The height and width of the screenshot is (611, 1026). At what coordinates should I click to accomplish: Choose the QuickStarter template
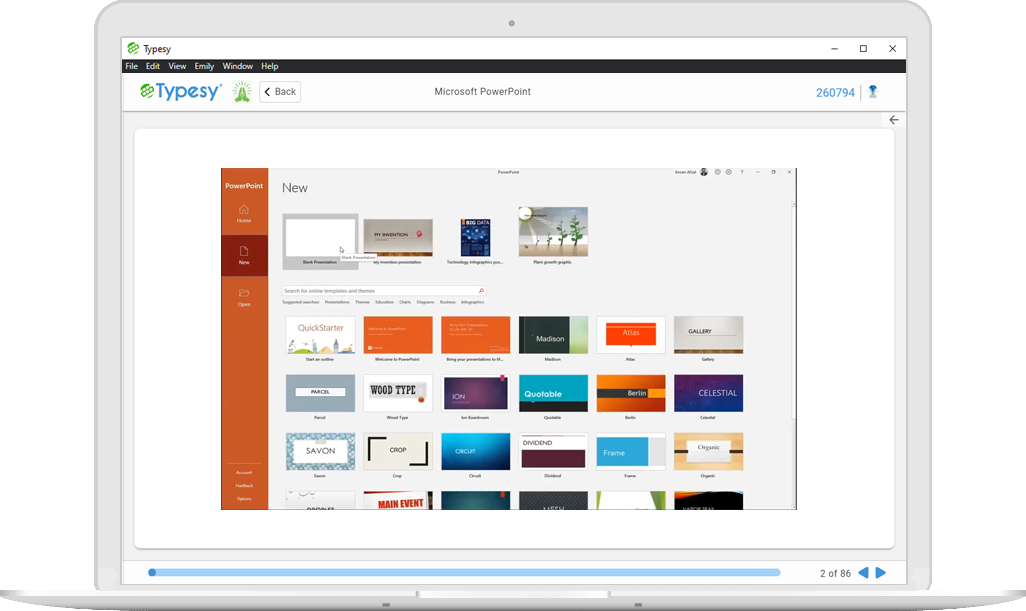(320, 335)
